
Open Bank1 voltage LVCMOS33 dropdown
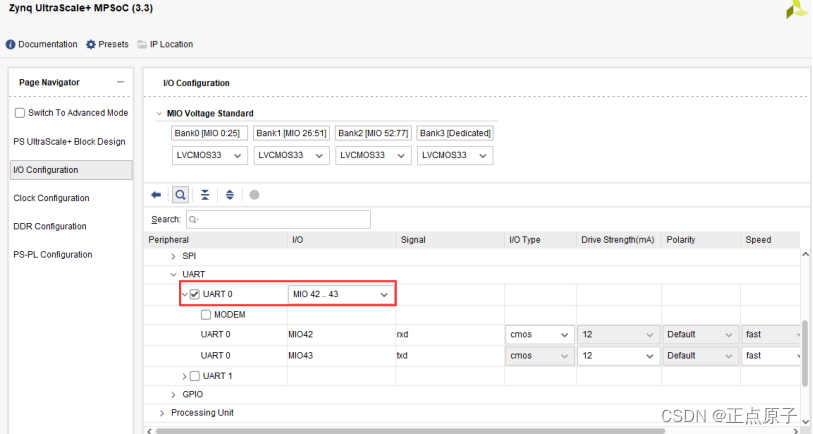tap(291, 156)
